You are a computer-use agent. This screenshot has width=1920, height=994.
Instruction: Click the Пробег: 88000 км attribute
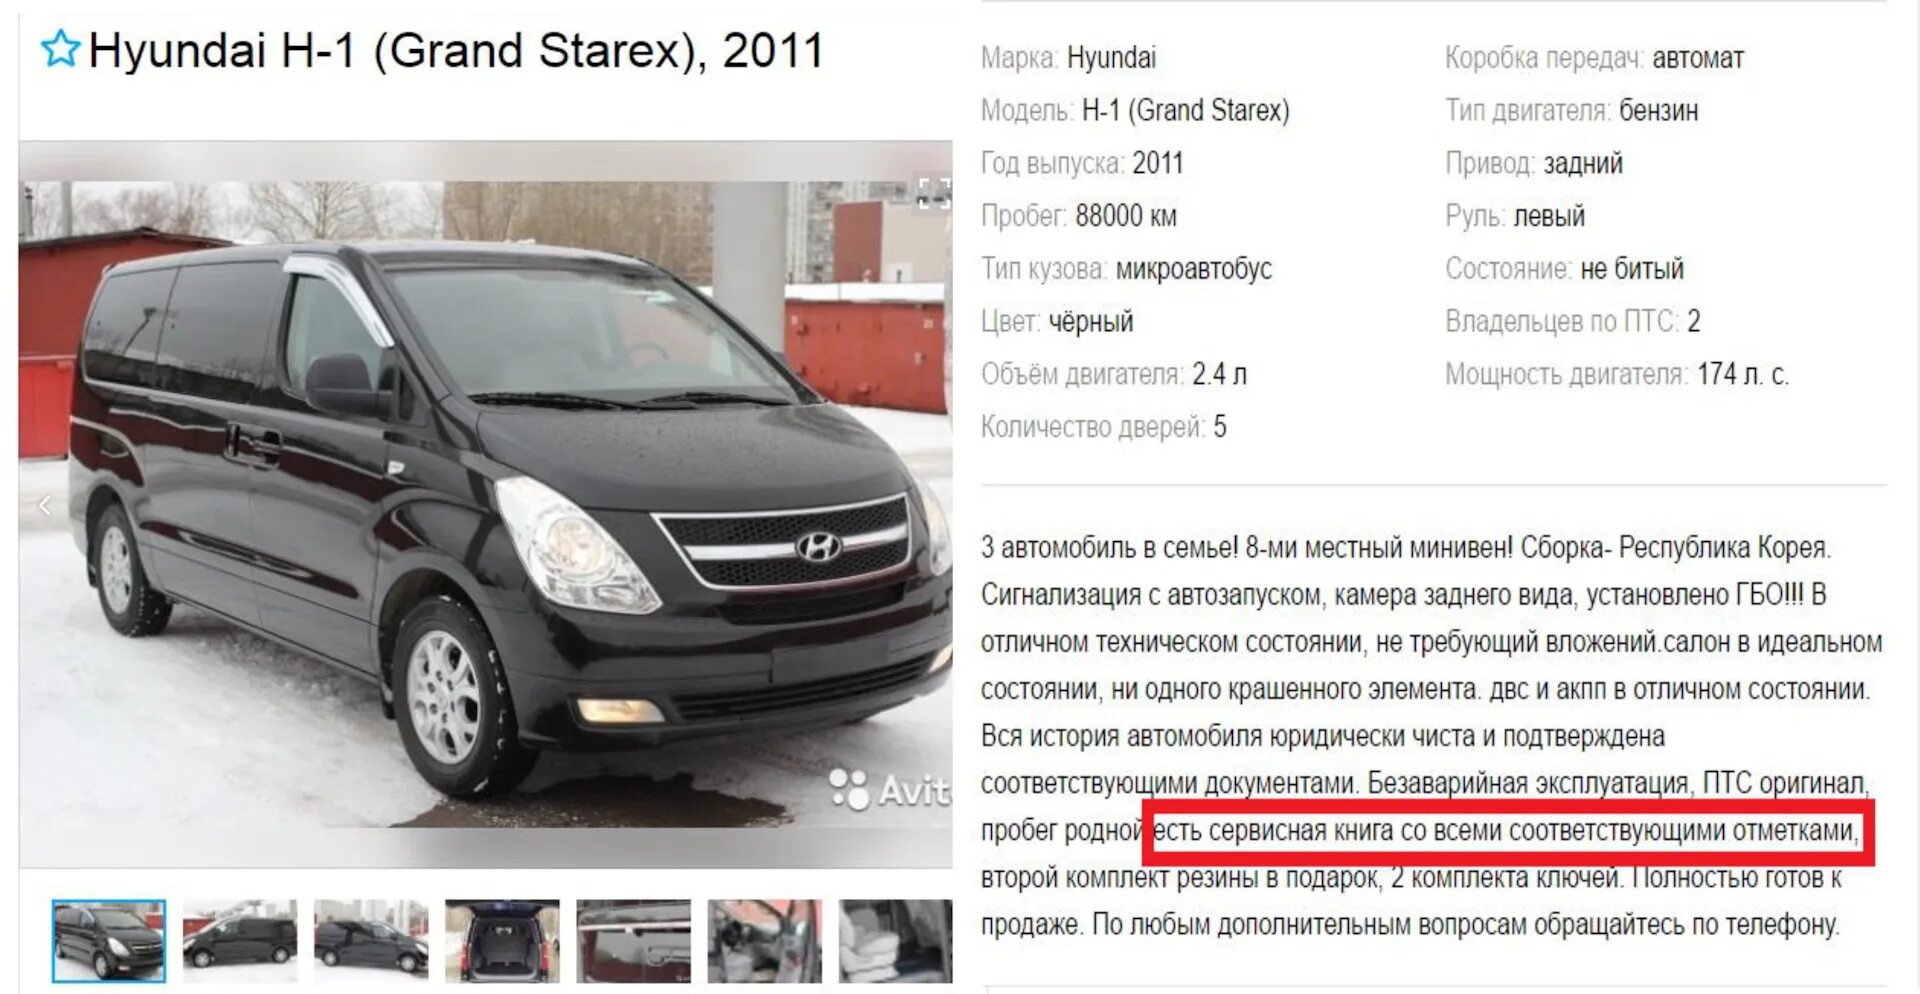pyautogui.click(x=1079, y=216)
